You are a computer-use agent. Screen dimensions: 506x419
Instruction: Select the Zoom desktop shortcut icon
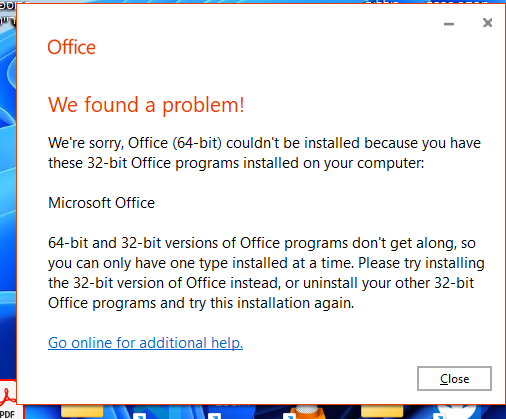[232, 412]
